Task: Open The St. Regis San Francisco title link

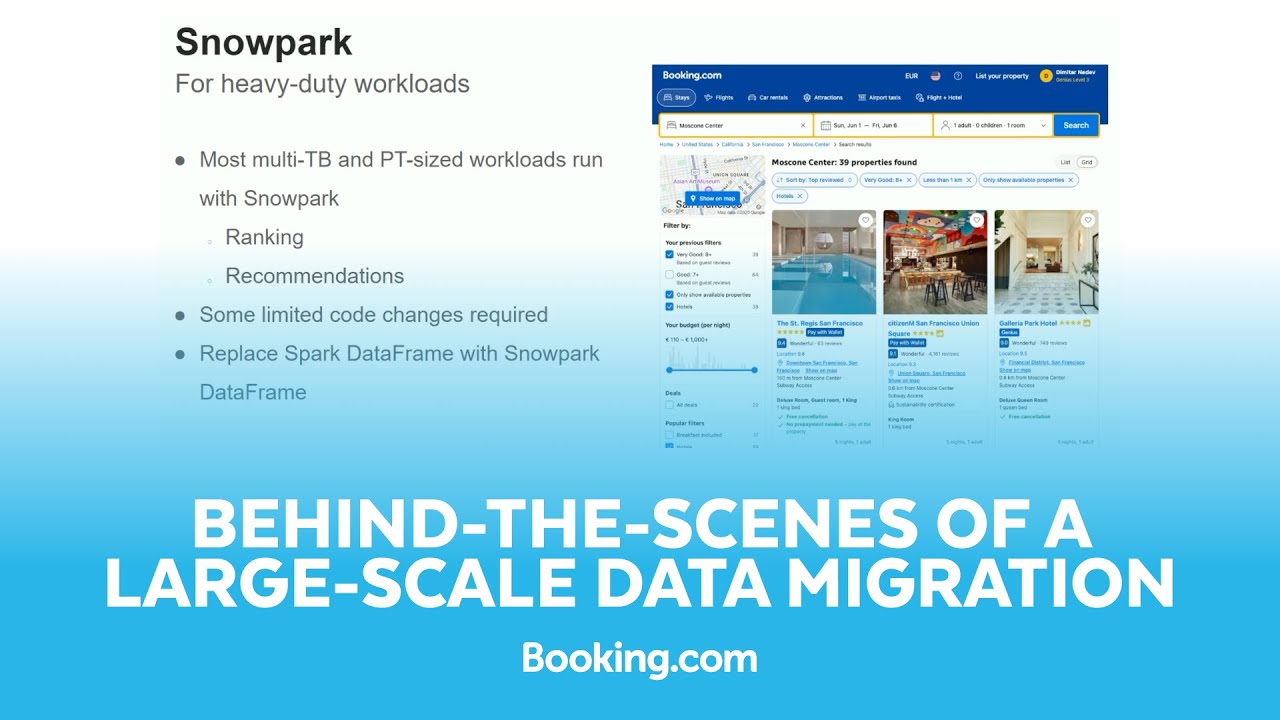Action: coord(819,323)
